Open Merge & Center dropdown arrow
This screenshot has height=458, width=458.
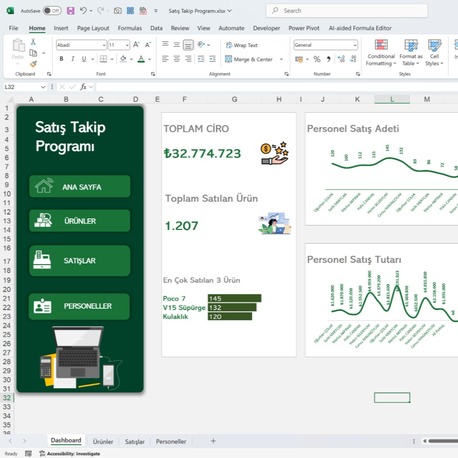pyautogui.click(x=281, y=59)
